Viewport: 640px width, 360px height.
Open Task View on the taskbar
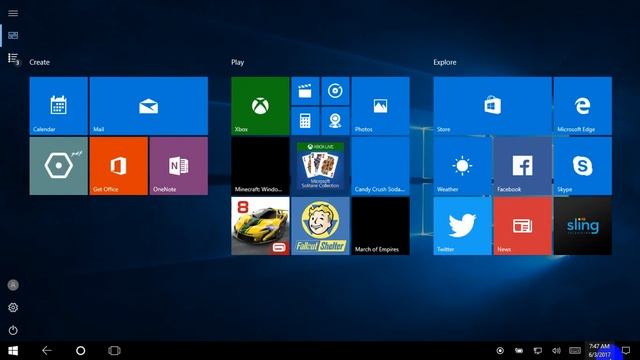pos(114,350)
